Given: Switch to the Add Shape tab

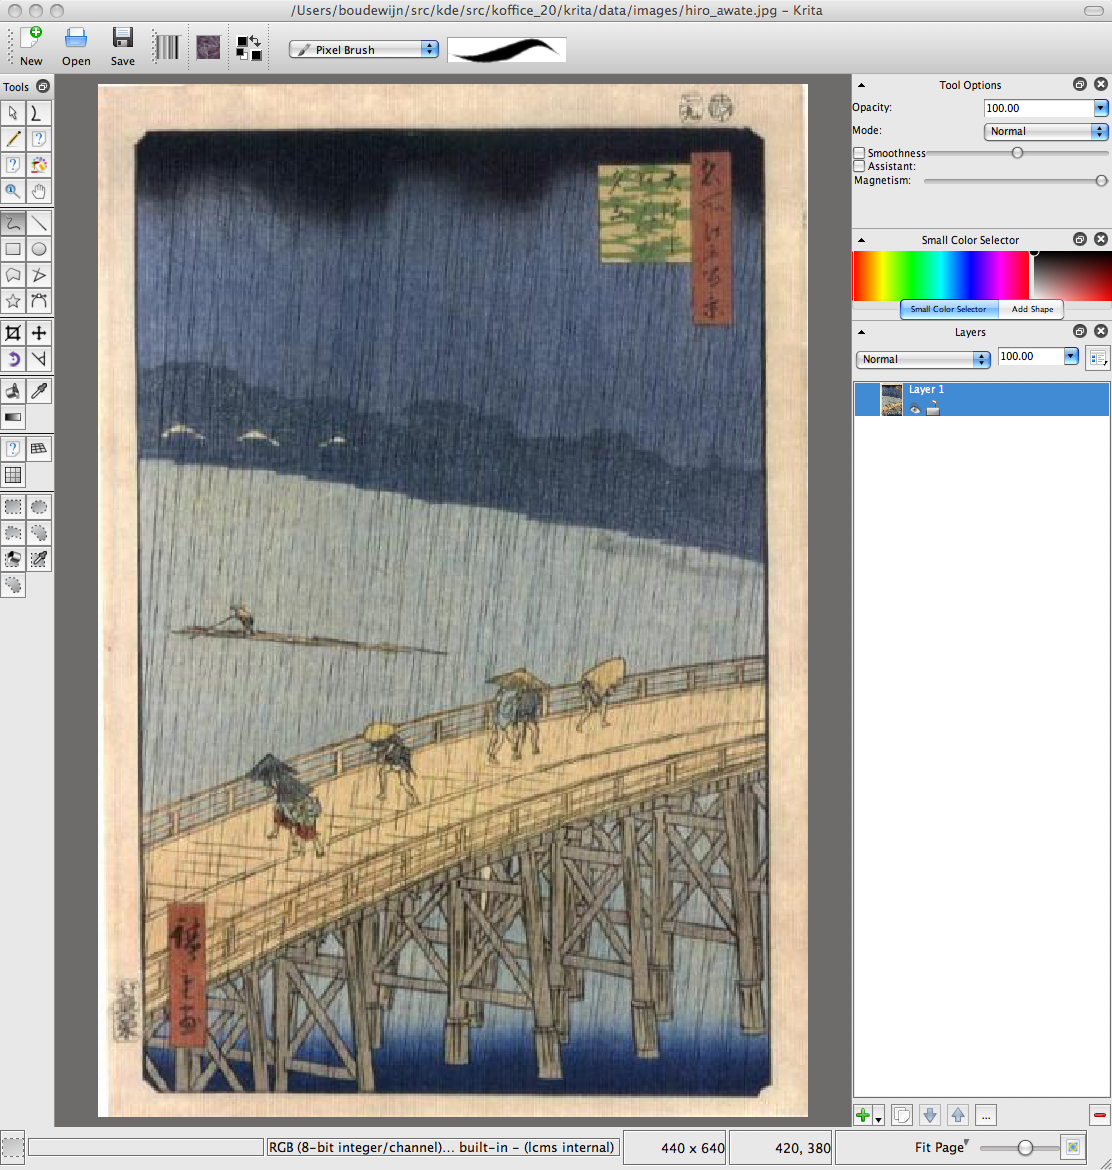Looking at the screenshot, I should point(1032,309).
